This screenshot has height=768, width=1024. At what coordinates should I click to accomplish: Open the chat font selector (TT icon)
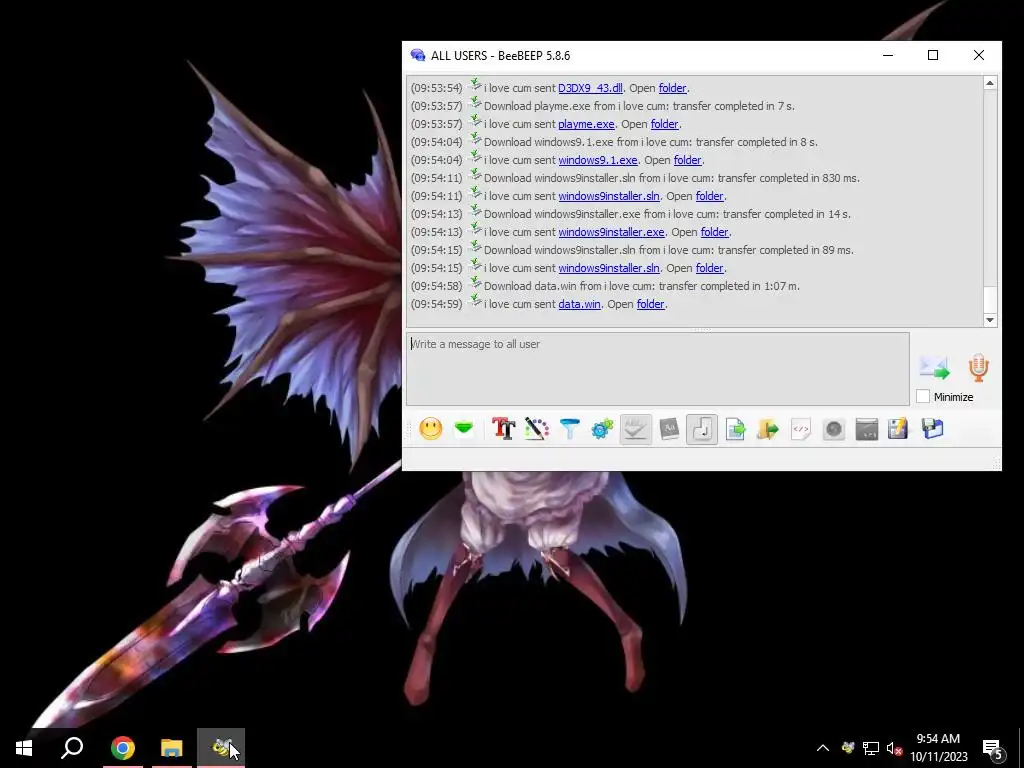click(504, 429)
